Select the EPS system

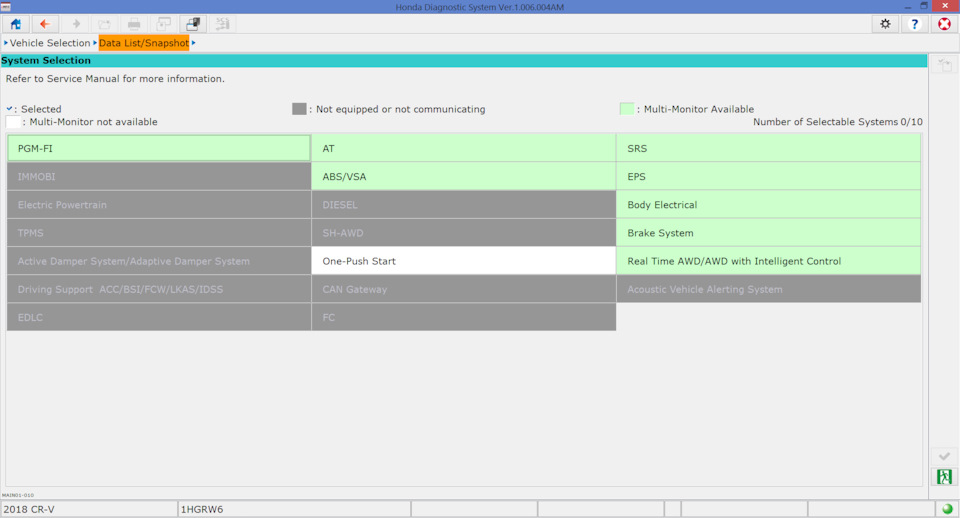pos(768,176)
